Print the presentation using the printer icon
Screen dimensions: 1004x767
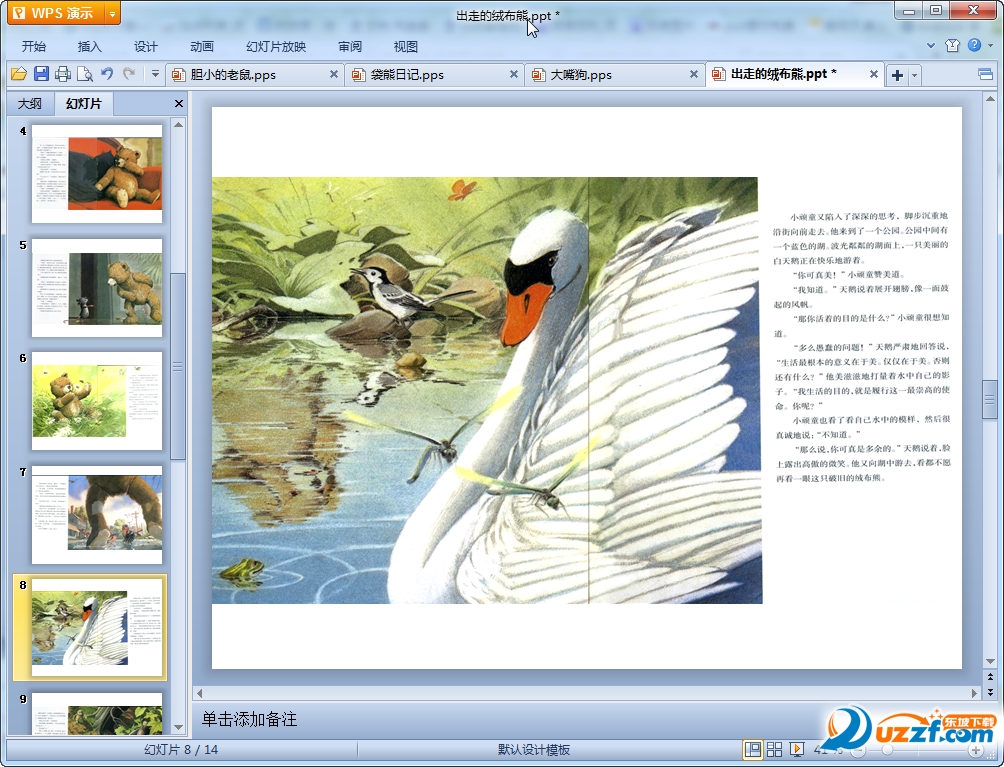(63, 74)
